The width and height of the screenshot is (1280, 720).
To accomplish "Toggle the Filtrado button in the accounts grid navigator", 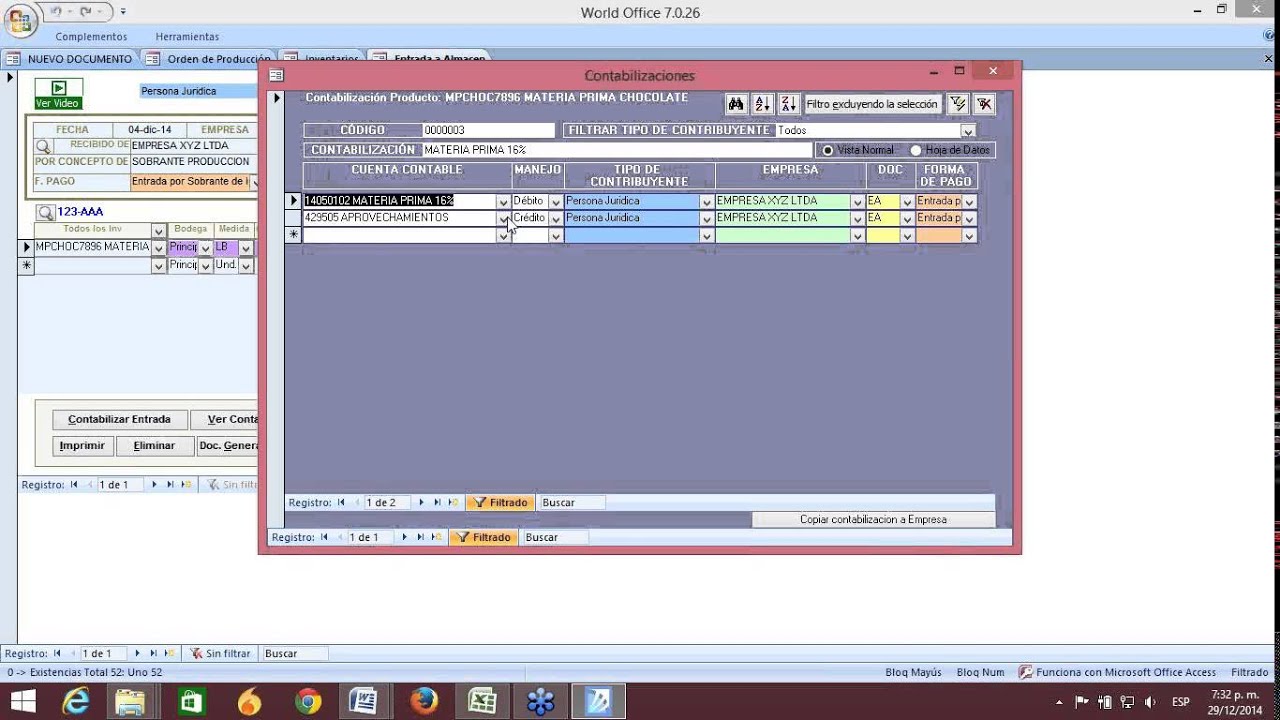I will pyautogui.click(x=500, y=503).
